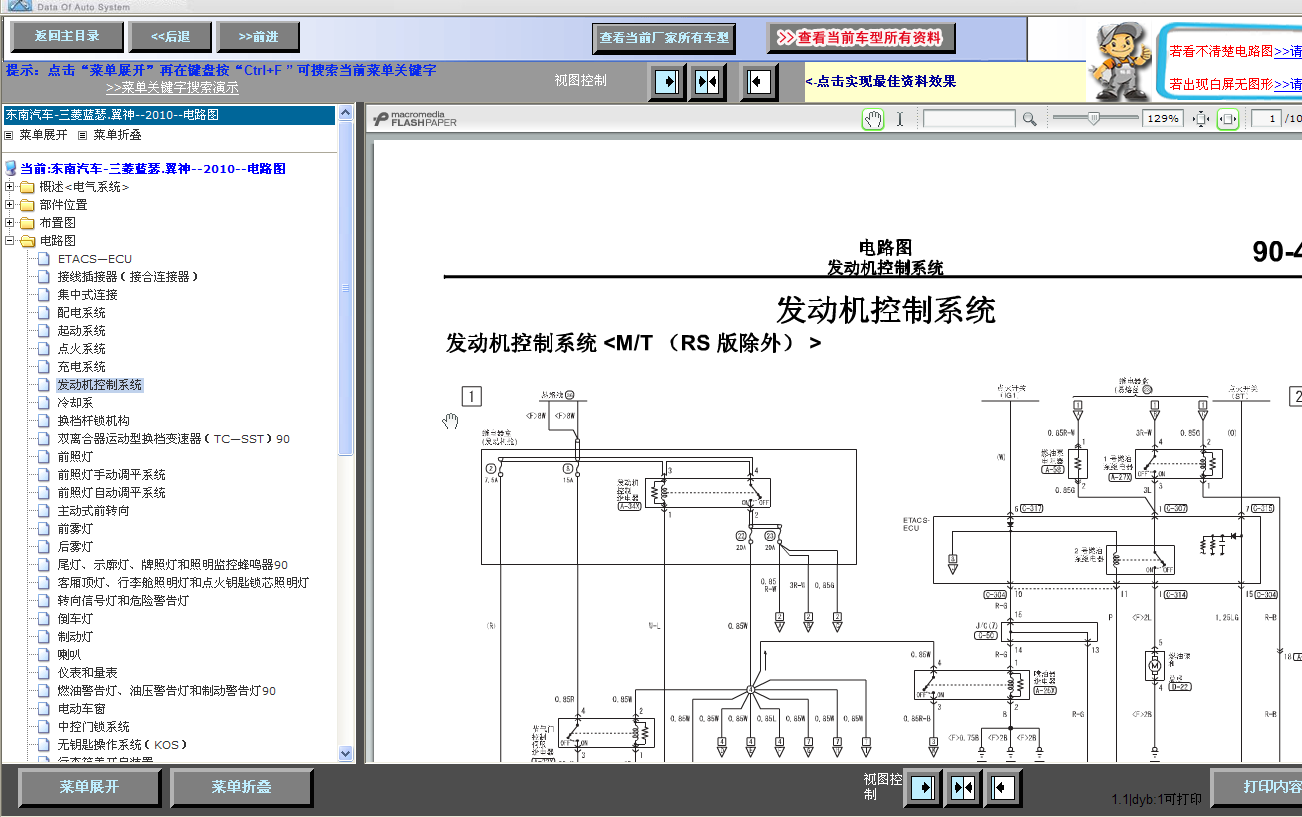Open the 无钥匙操作系统（KOS） entry
The image size is (1302, 817).
[x=122, y=745]
